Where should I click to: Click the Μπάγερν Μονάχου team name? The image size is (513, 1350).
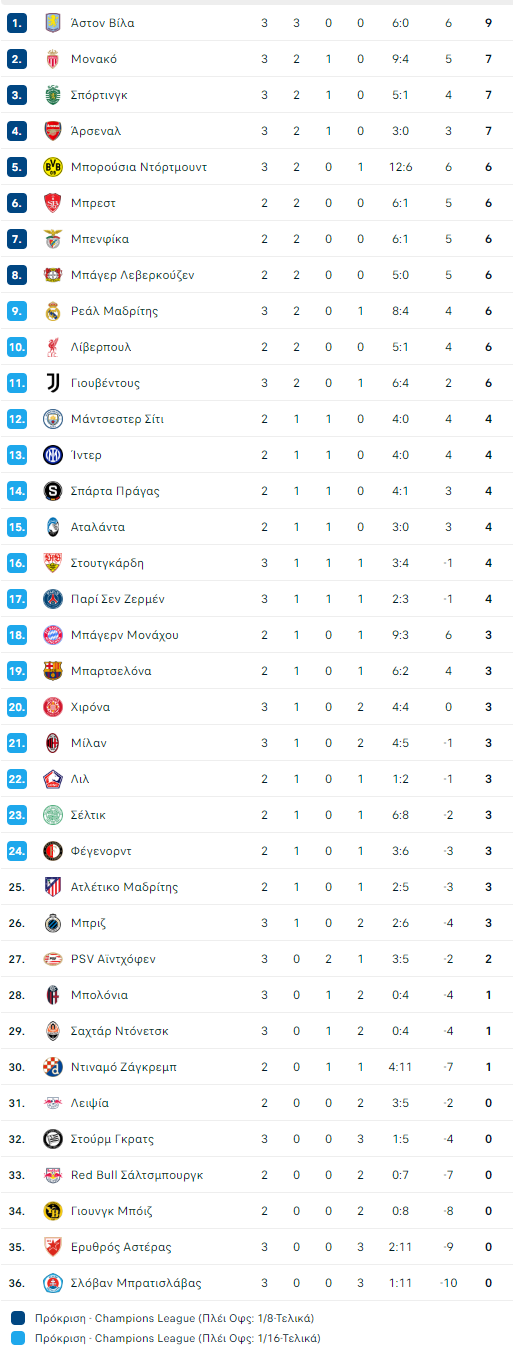[x=125, y=635]
